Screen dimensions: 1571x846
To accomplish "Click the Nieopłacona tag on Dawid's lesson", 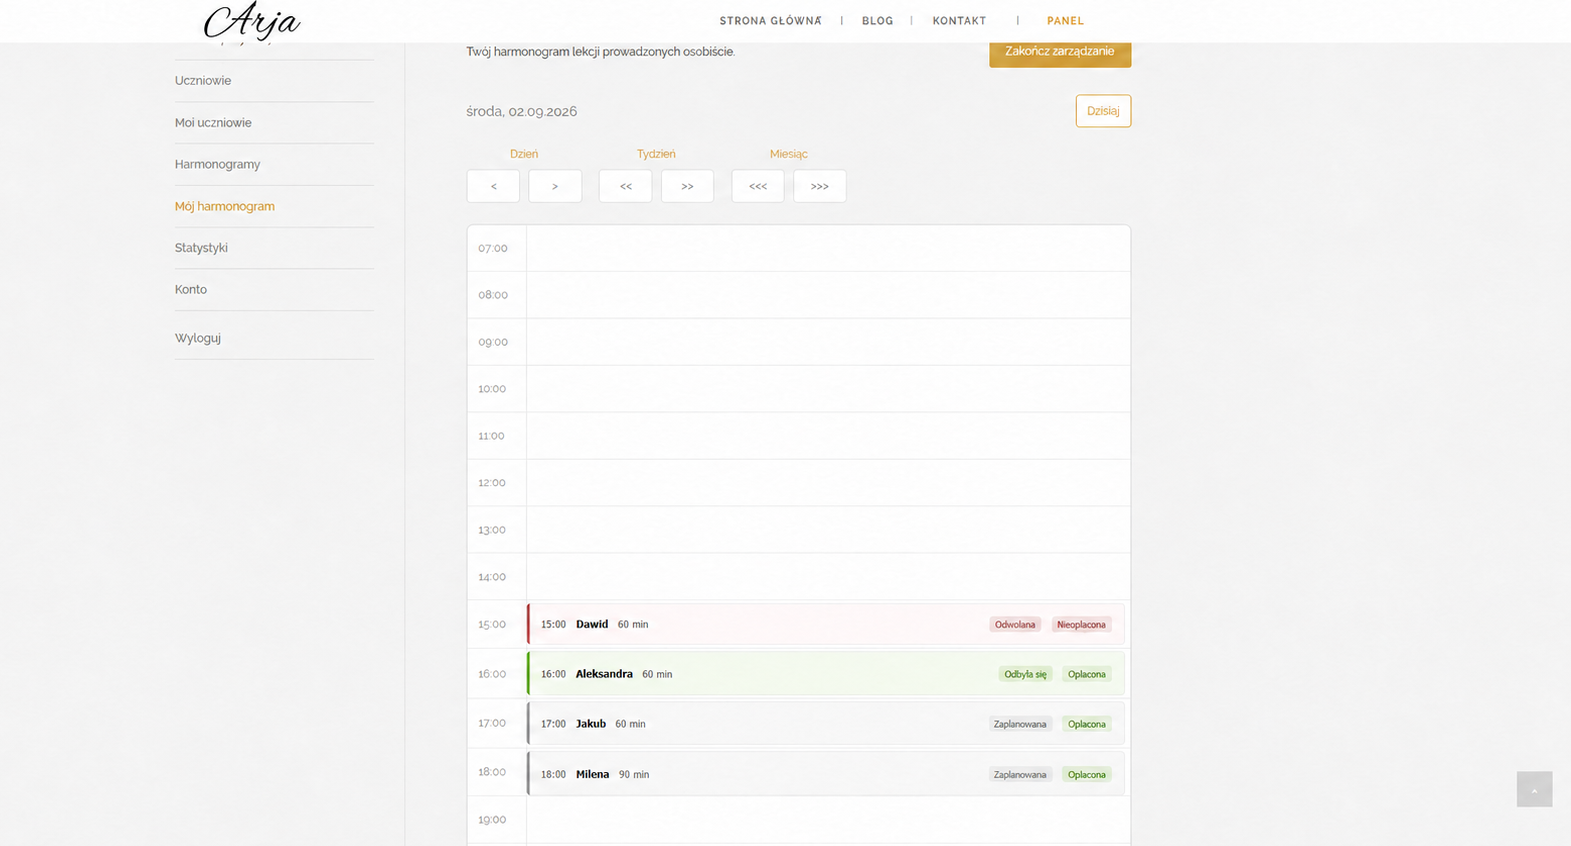I will click(1081, 624).
